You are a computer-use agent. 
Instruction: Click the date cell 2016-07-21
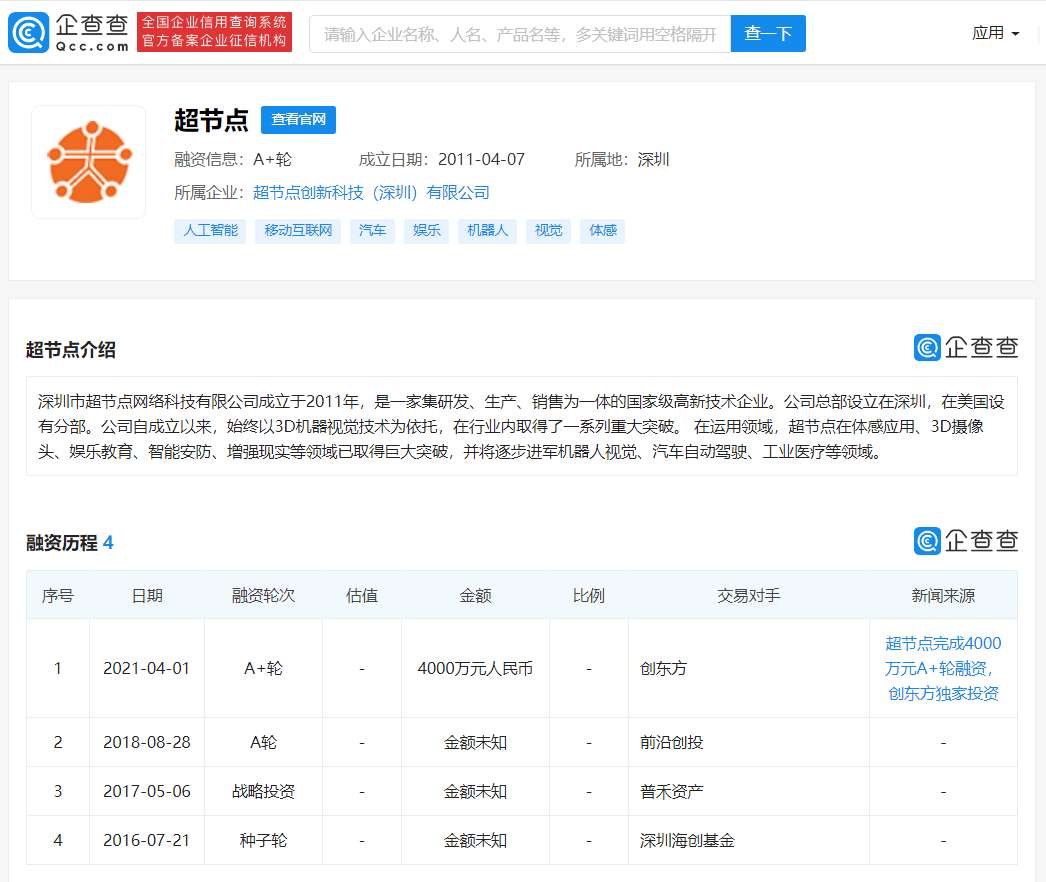[147, 840]
